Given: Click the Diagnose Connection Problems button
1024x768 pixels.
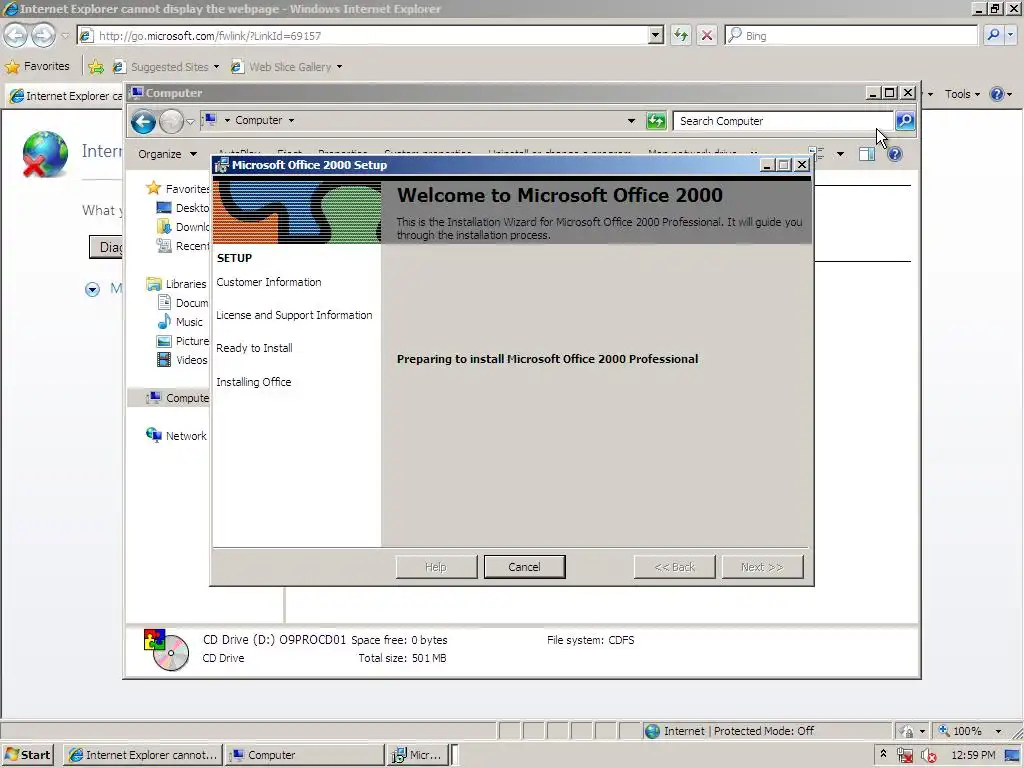Looking at the screenshot, I should [106, 247].
